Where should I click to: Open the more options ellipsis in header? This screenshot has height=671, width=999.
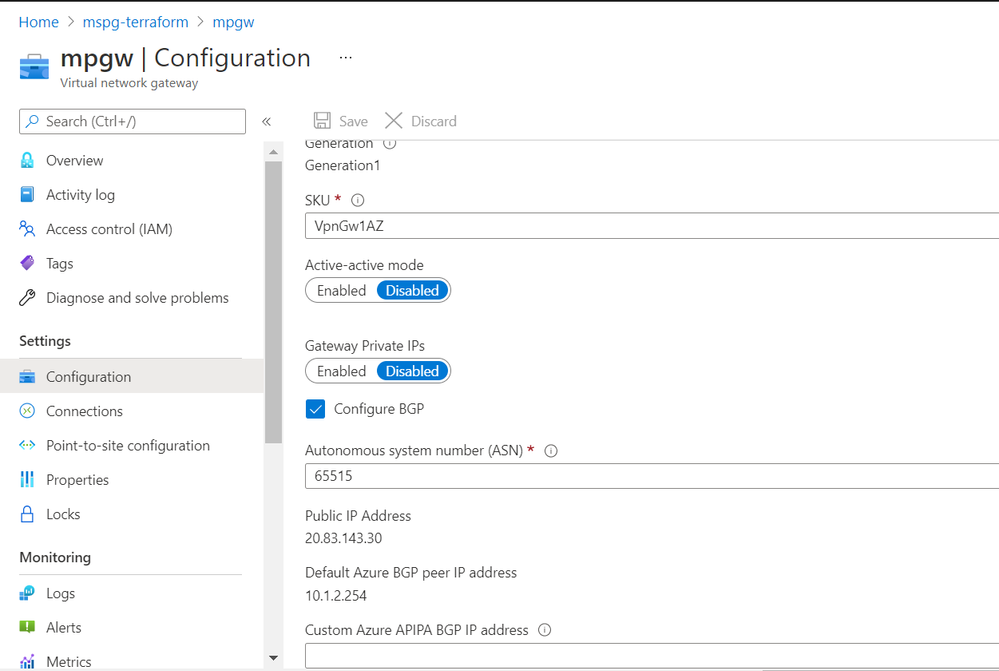pyautogui.click(x=346, y=57)
